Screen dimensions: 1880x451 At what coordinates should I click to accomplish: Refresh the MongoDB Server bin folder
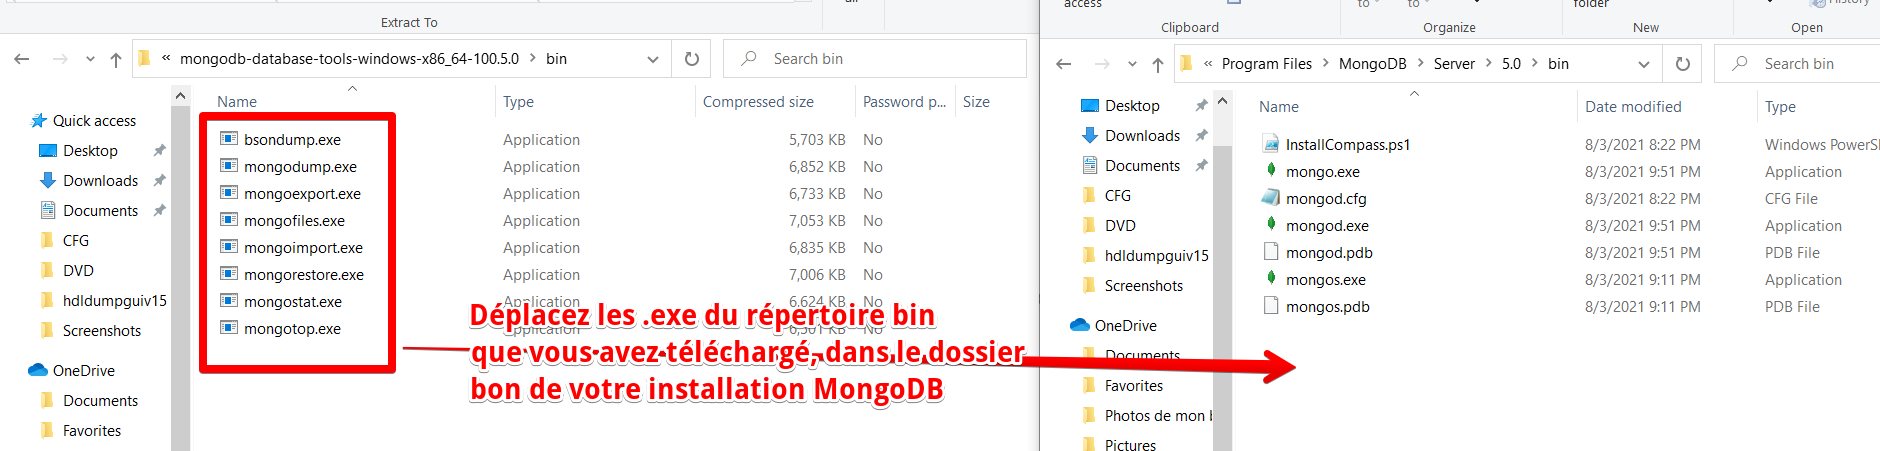(x=1682, y=64)
